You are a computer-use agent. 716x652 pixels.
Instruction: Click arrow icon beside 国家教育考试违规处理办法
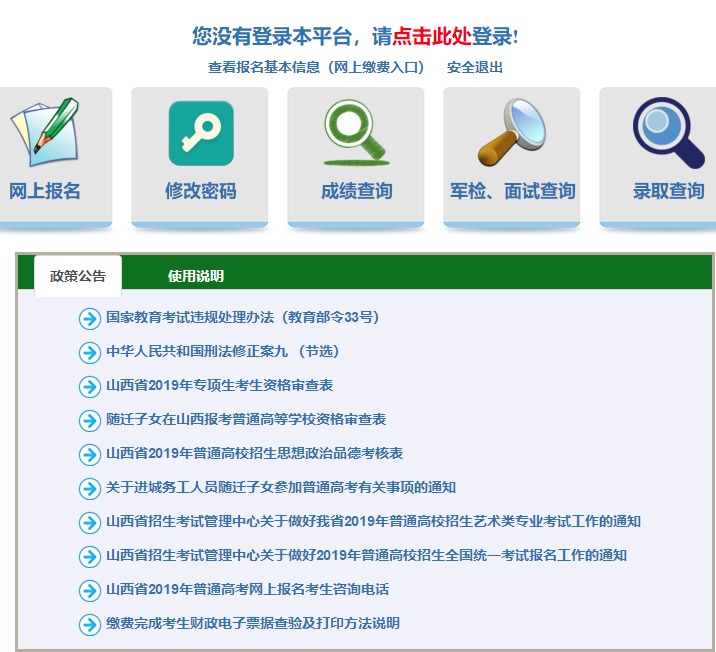[90, 318]
